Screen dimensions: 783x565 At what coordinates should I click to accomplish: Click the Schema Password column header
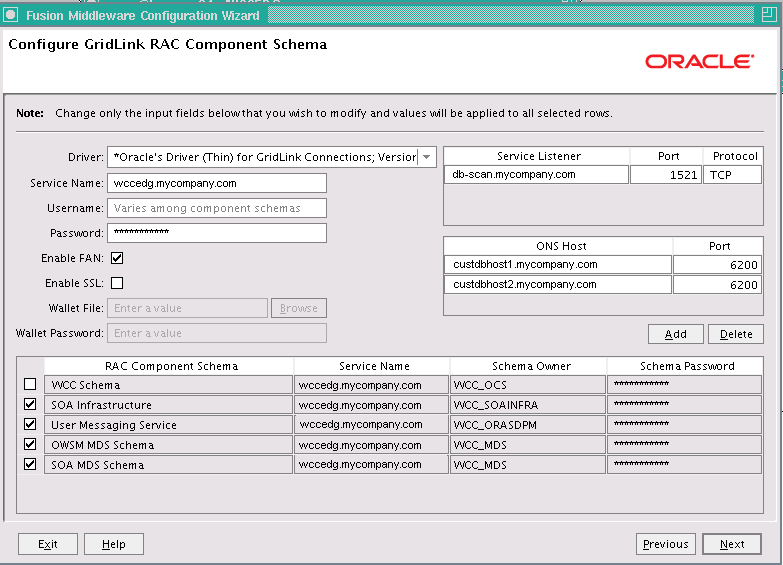point(685,366)
